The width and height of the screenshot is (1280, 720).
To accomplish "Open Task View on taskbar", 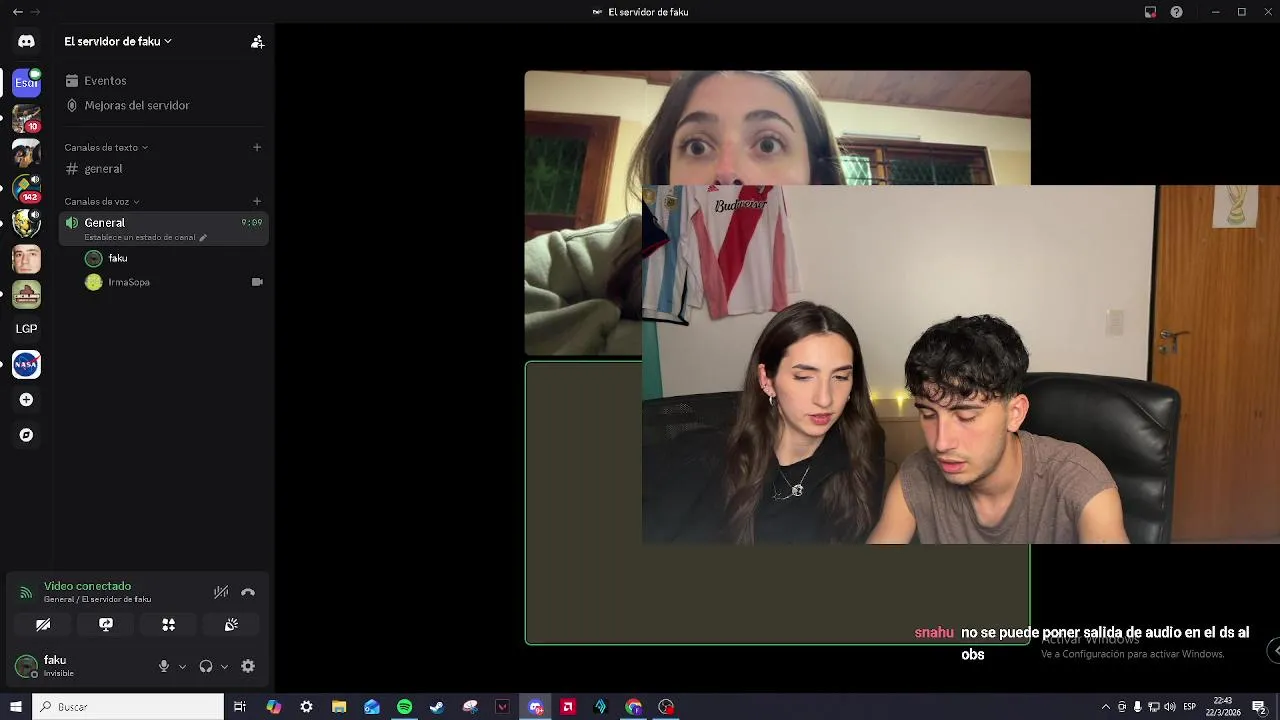I will 240,707.
